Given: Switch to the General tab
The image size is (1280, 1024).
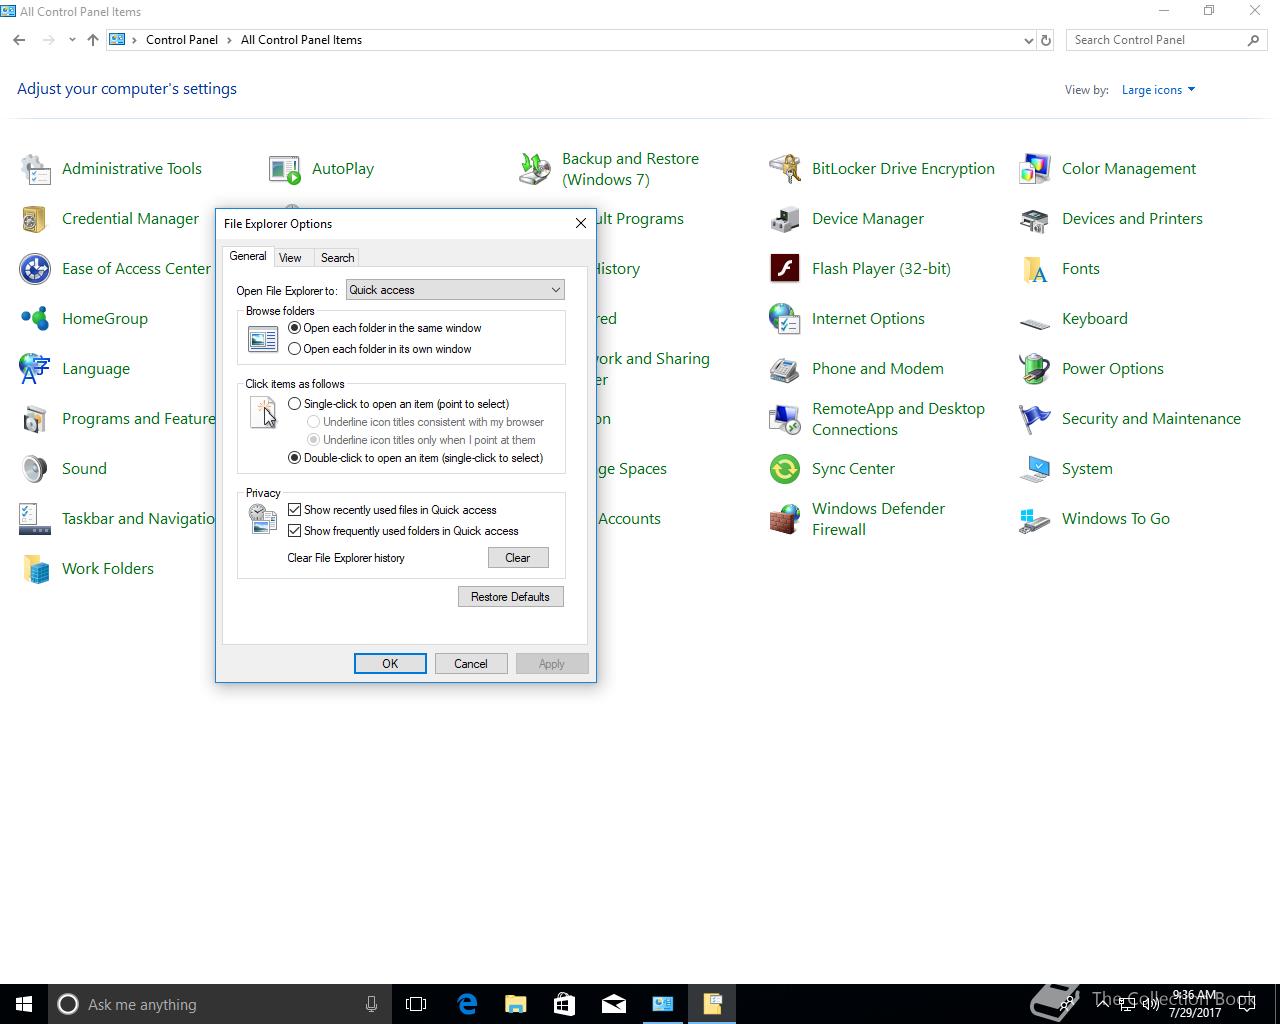Looking at the screenshot, I should point(248,256).
